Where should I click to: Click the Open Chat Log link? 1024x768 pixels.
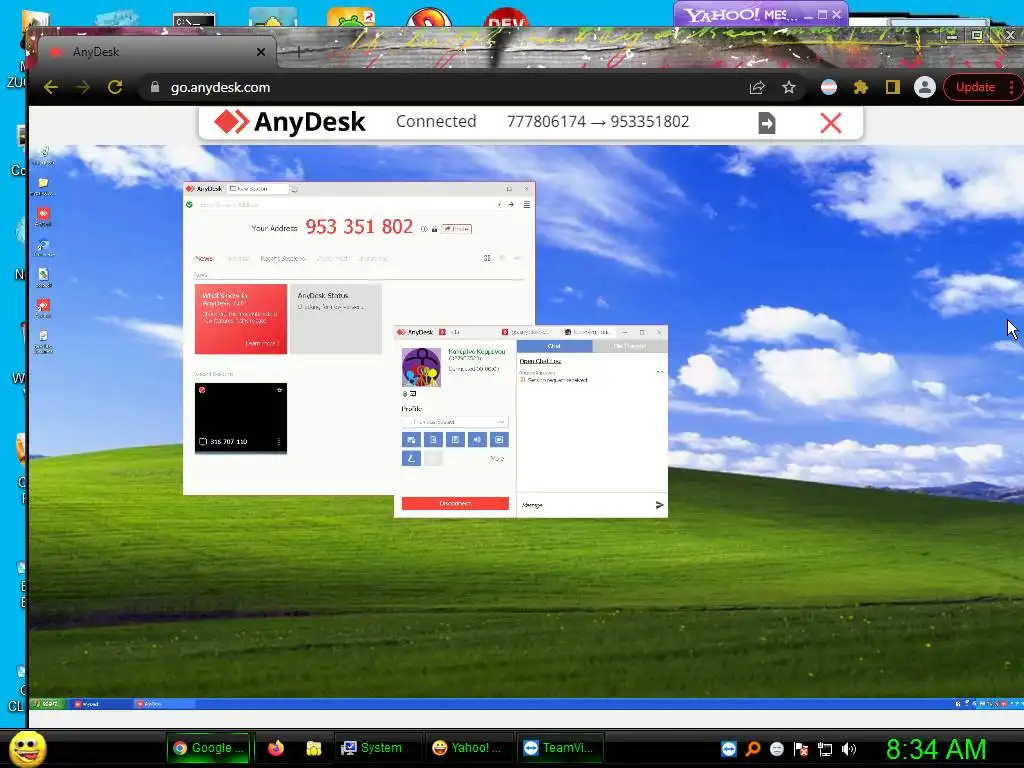coord(540,361)
